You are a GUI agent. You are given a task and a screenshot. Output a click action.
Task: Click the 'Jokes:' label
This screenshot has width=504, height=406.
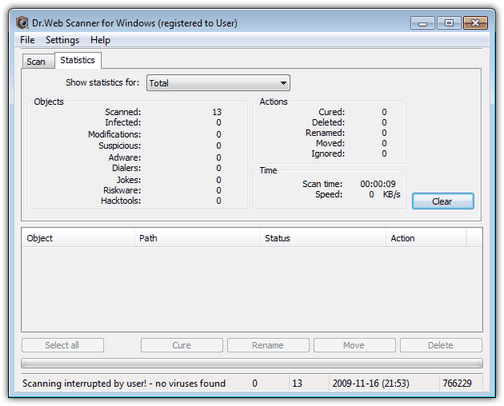pyautogui.click(x=129, y=180)
